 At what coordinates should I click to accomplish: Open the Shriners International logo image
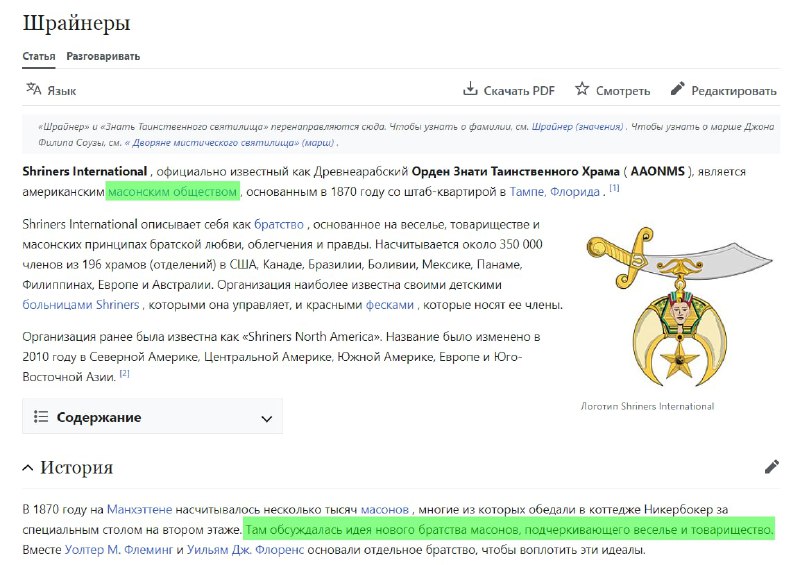[679, 307]
